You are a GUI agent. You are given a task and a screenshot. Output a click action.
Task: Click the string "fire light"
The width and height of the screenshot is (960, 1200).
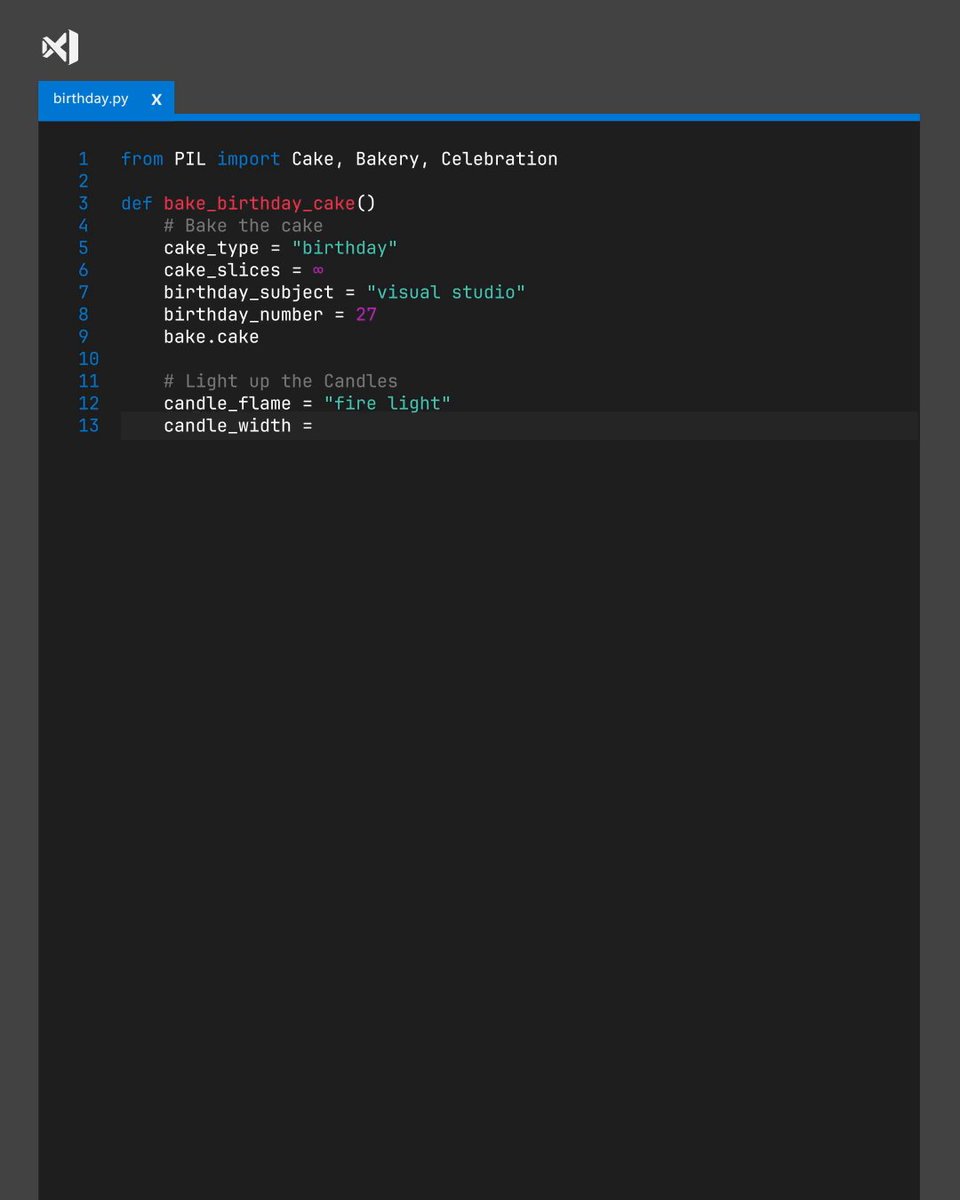(387, 403)
